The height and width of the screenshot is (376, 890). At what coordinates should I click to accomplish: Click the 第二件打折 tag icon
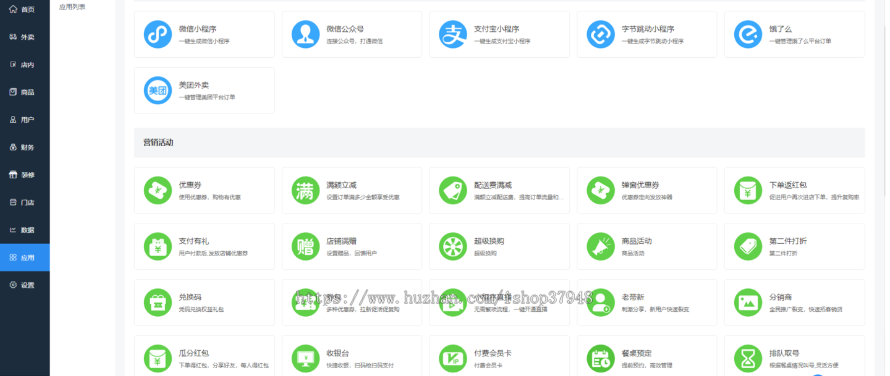pos(748,247)
